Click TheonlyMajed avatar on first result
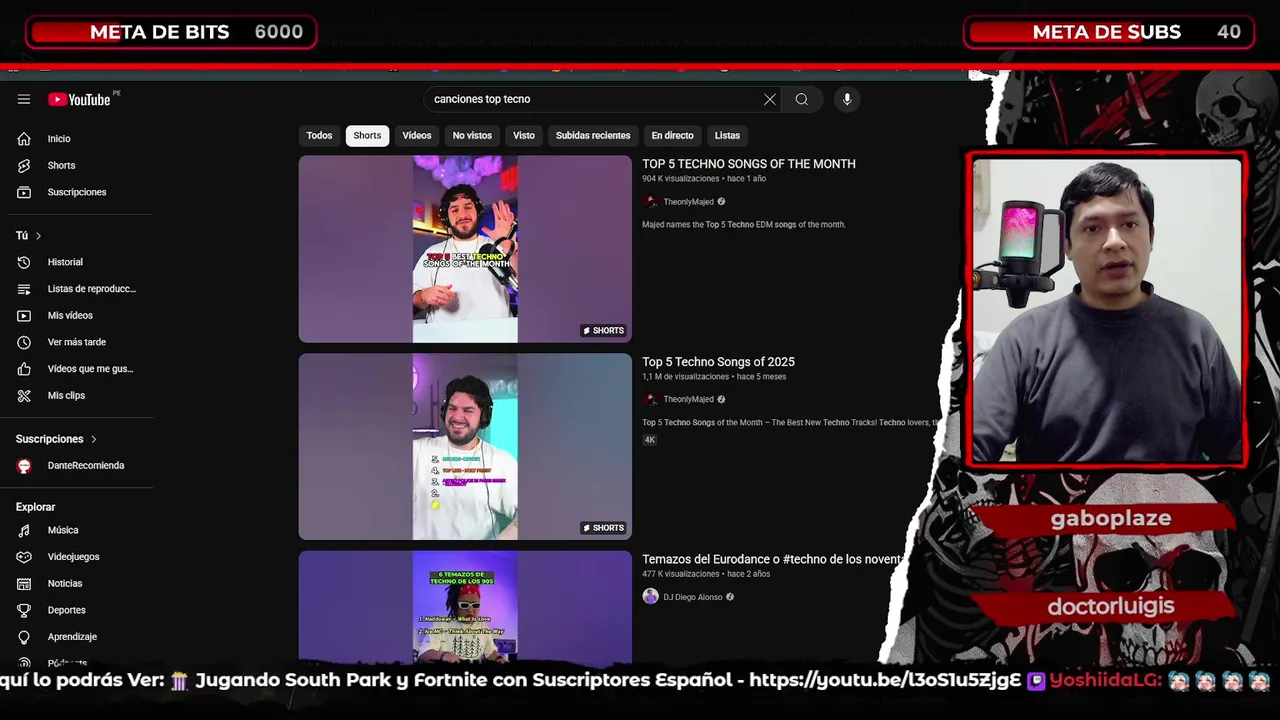1280x720 pixels. (650, 202)
